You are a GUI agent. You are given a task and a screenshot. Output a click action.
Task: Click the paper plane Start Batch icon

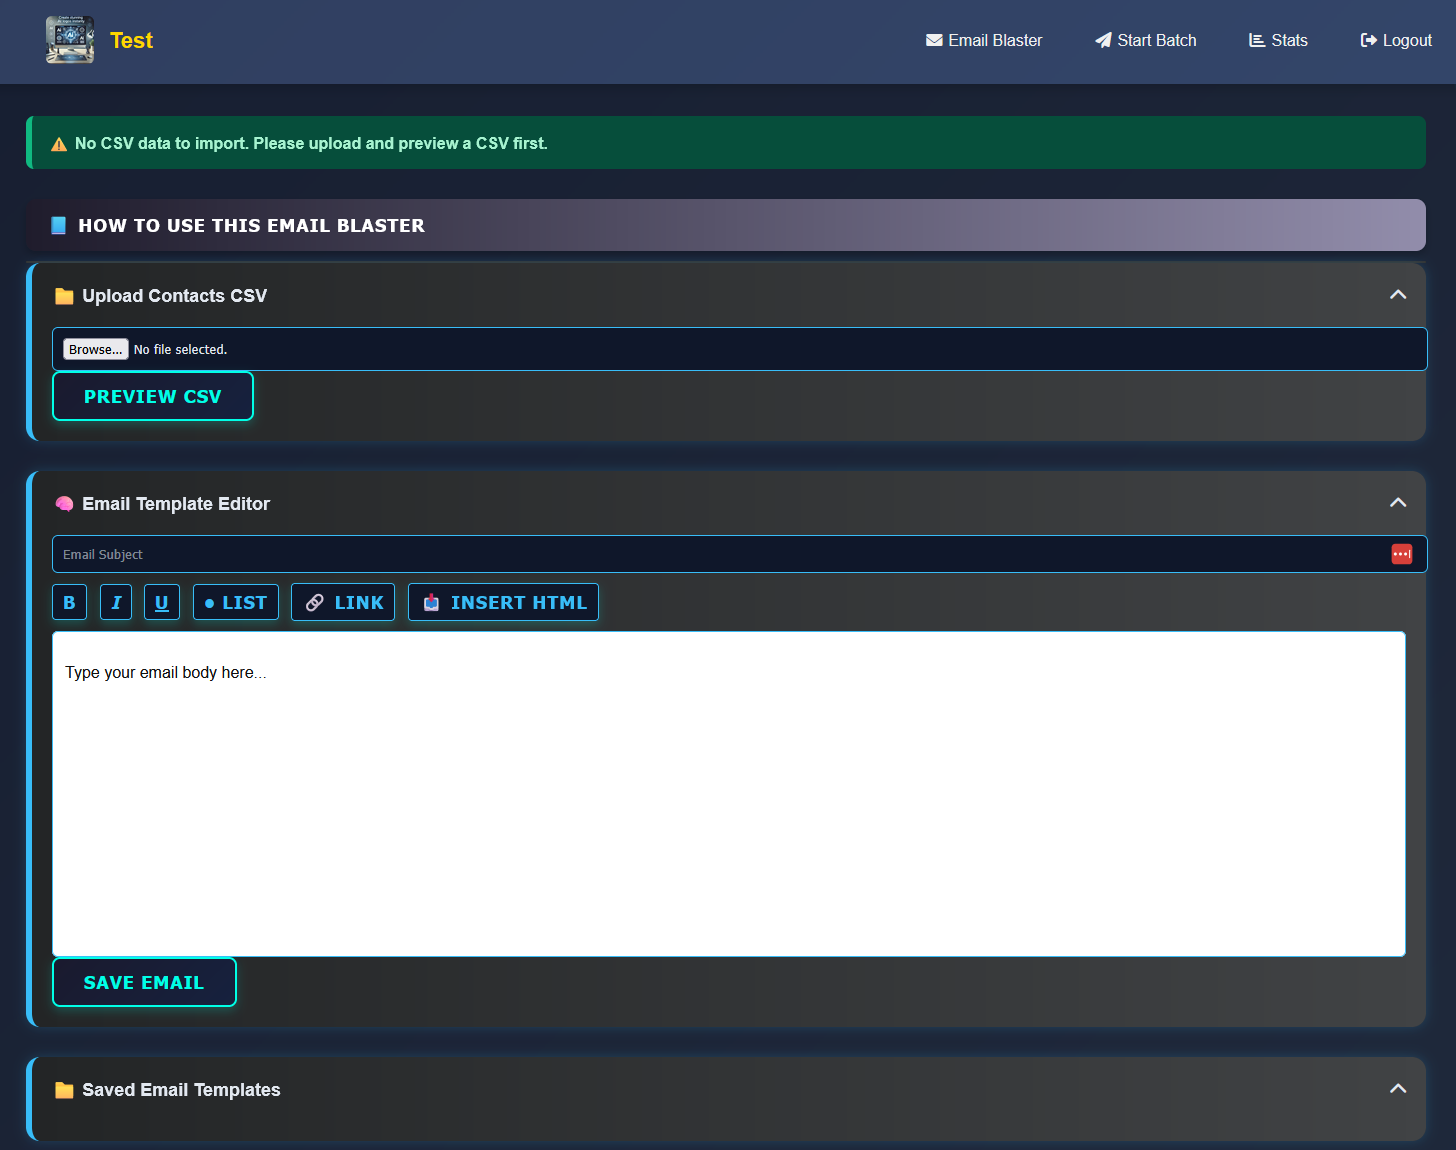(1103, 40)
